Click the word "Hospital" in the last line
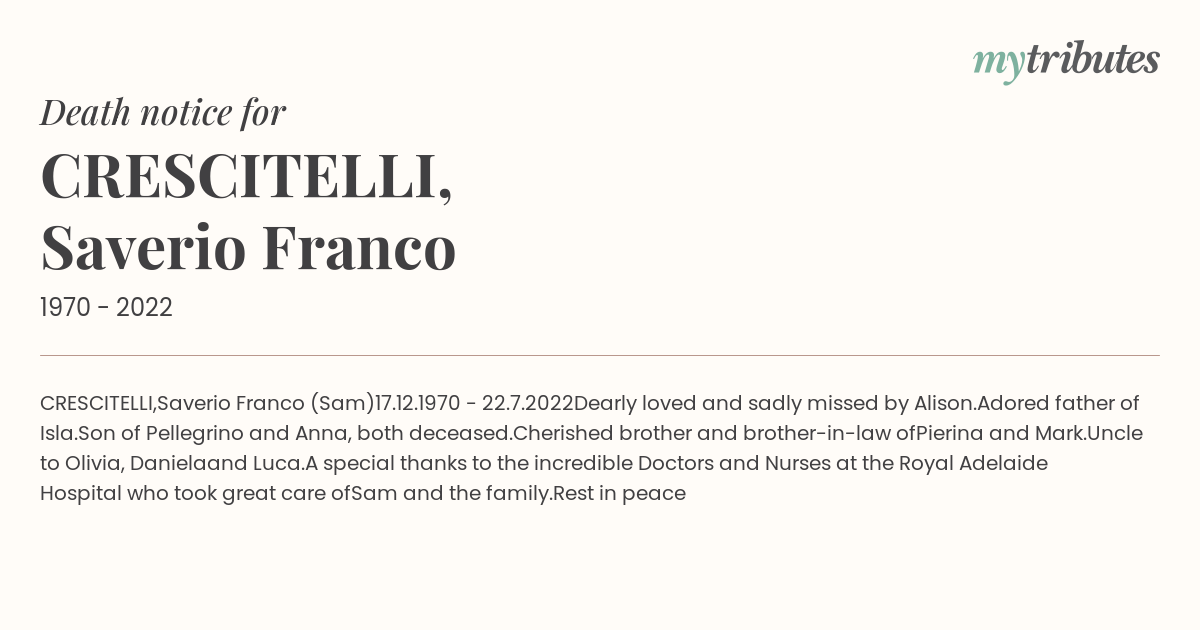 click(x=80, y=493)
